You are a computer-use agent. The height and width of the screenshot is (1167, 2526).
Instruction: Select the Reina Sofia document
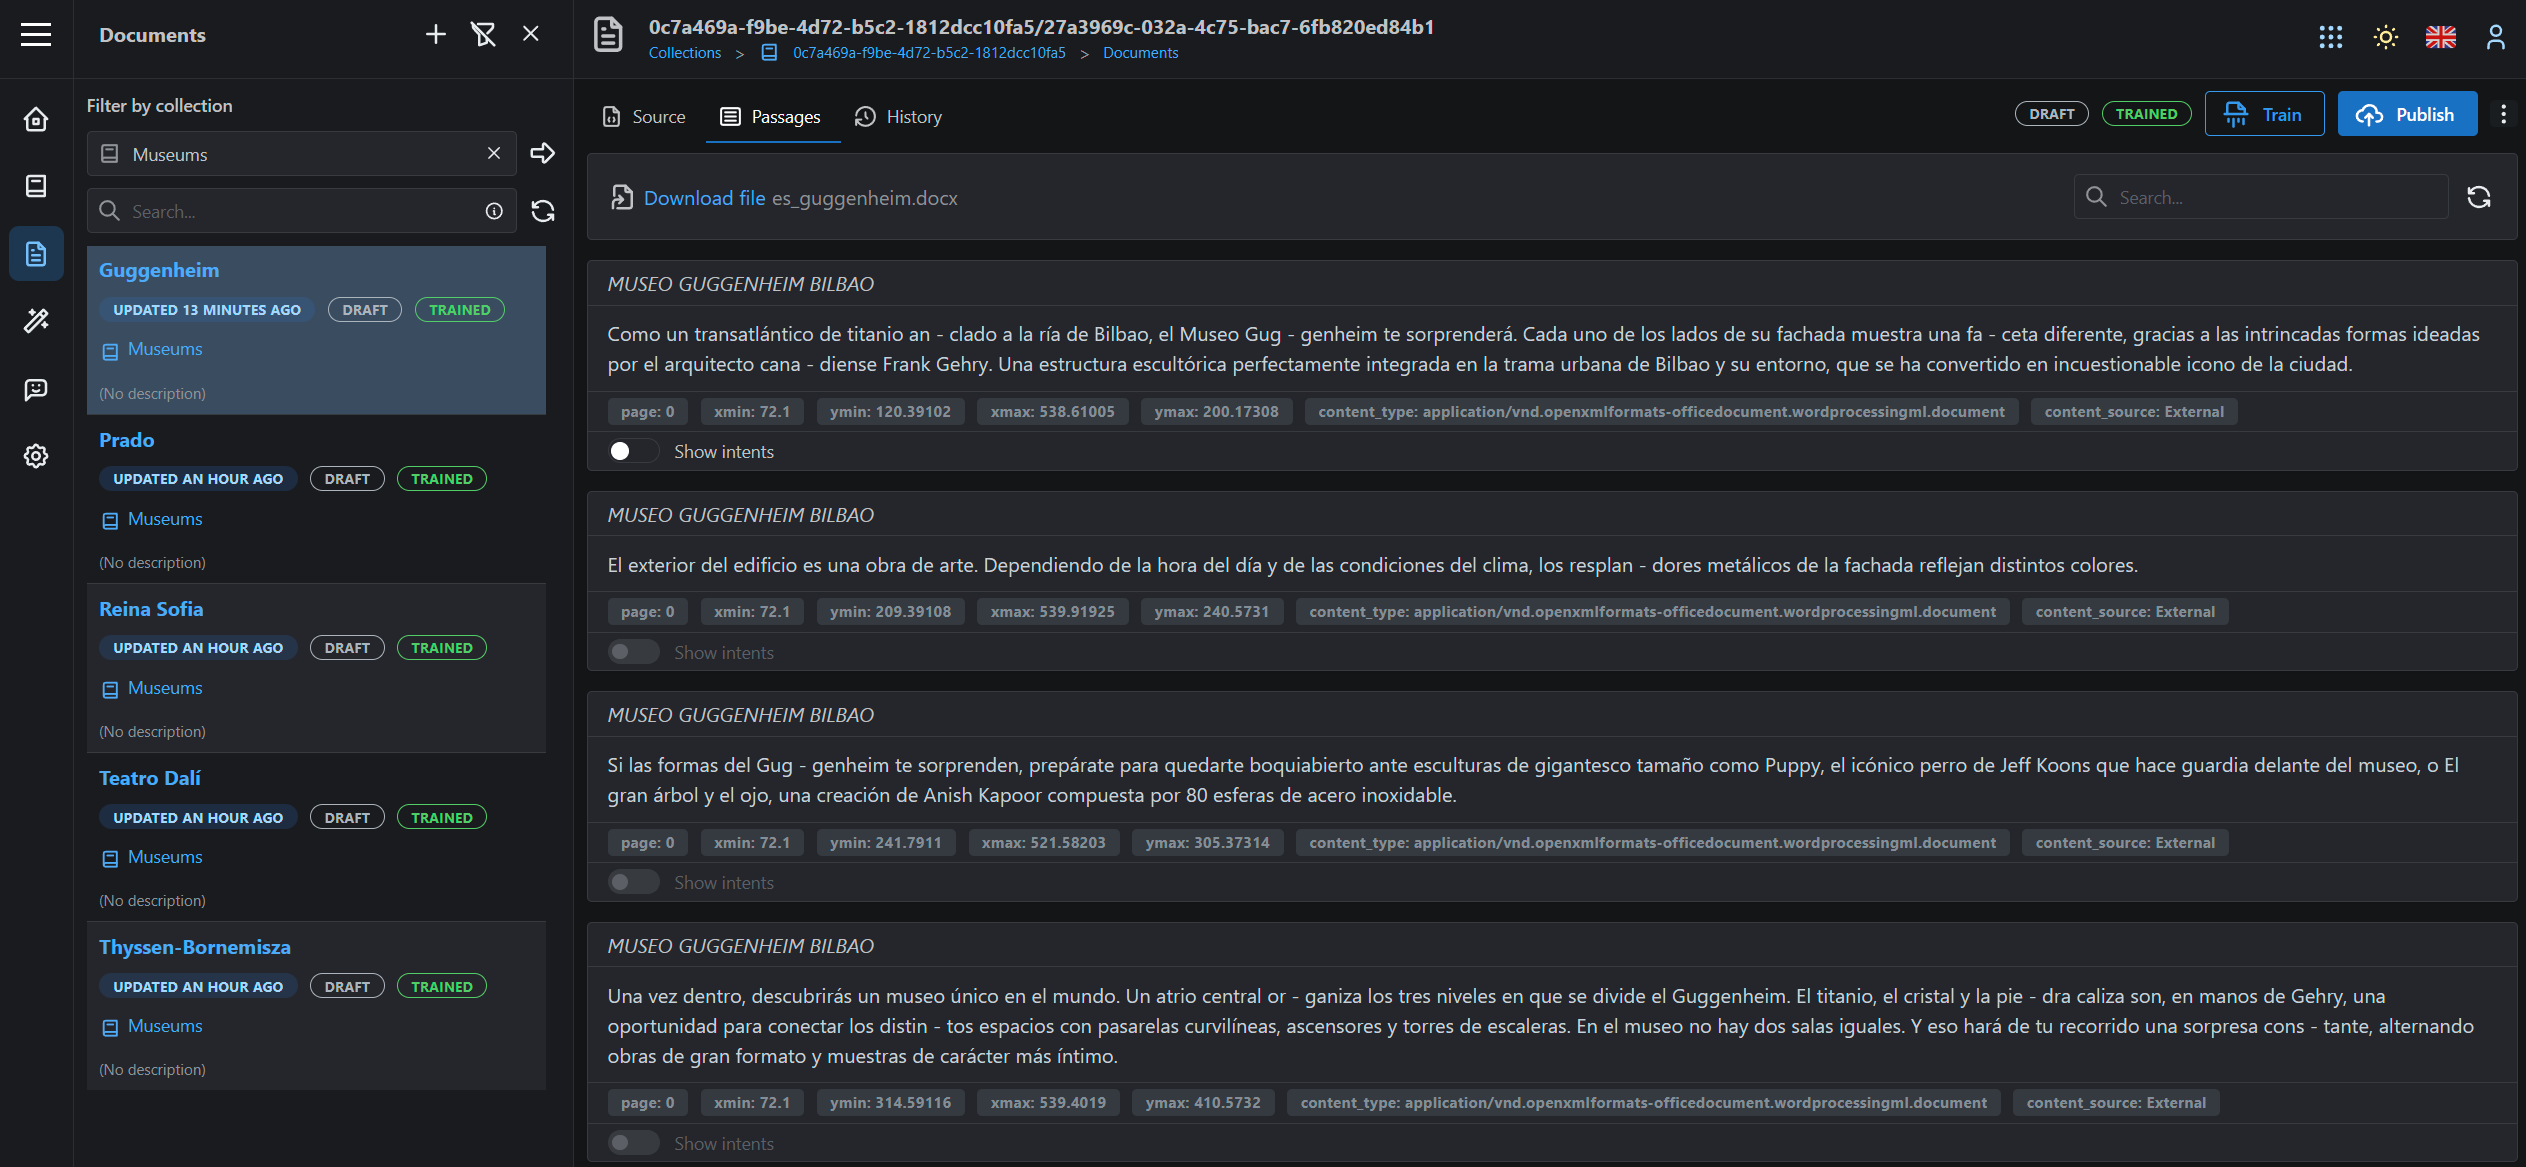(316, 669)
